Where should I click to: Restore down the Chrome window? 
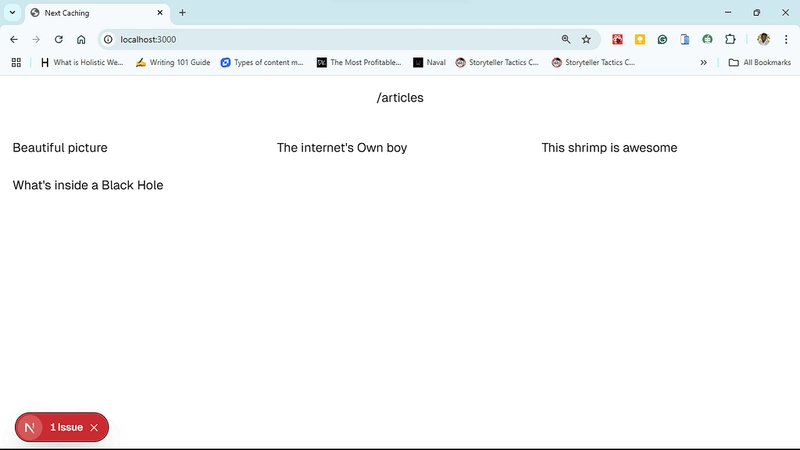[x=757, y=13]
